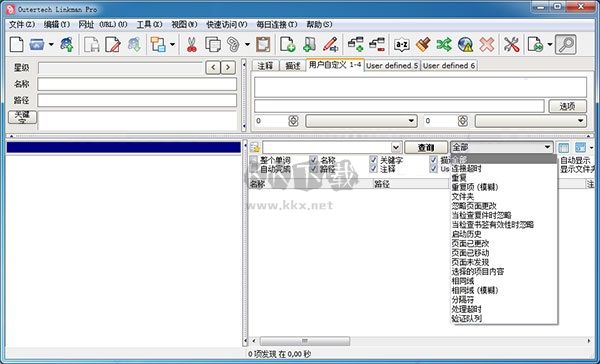Open the view options arrow right of layout icons

coord(592,147)
